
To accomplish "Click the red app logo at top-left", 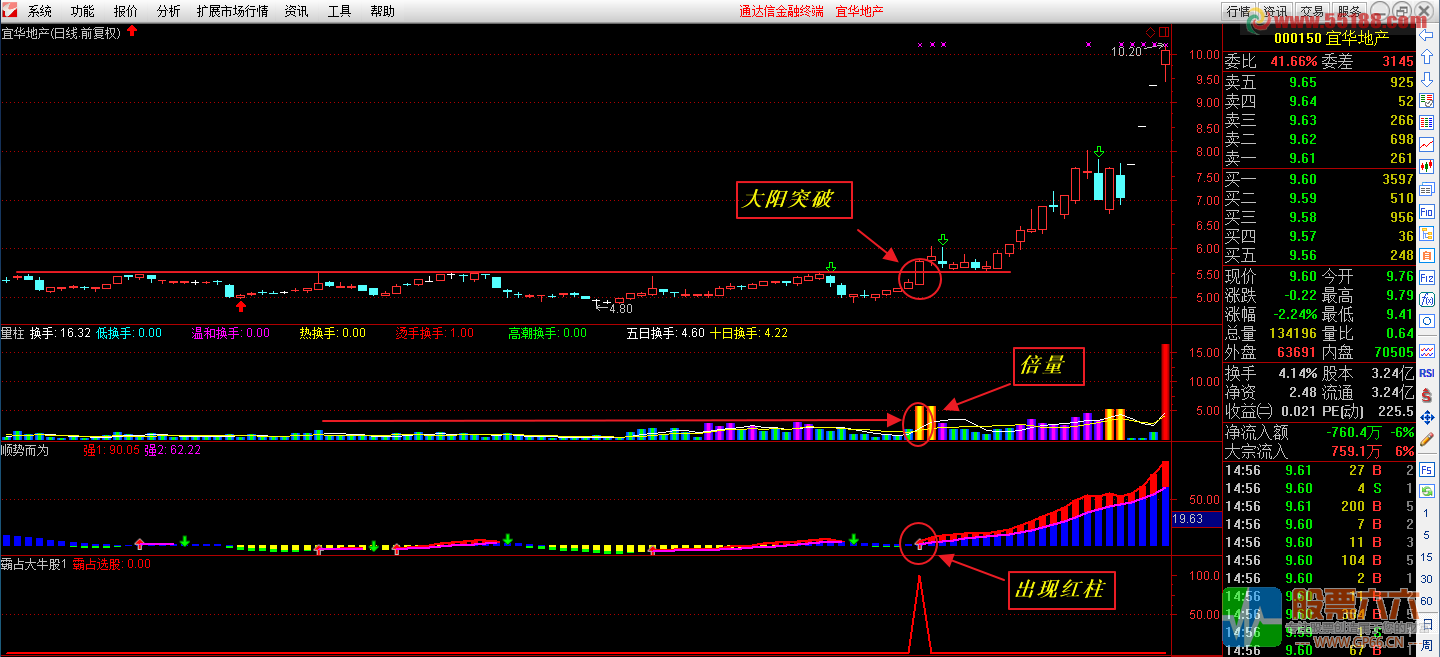I will (x=10, y=11).
